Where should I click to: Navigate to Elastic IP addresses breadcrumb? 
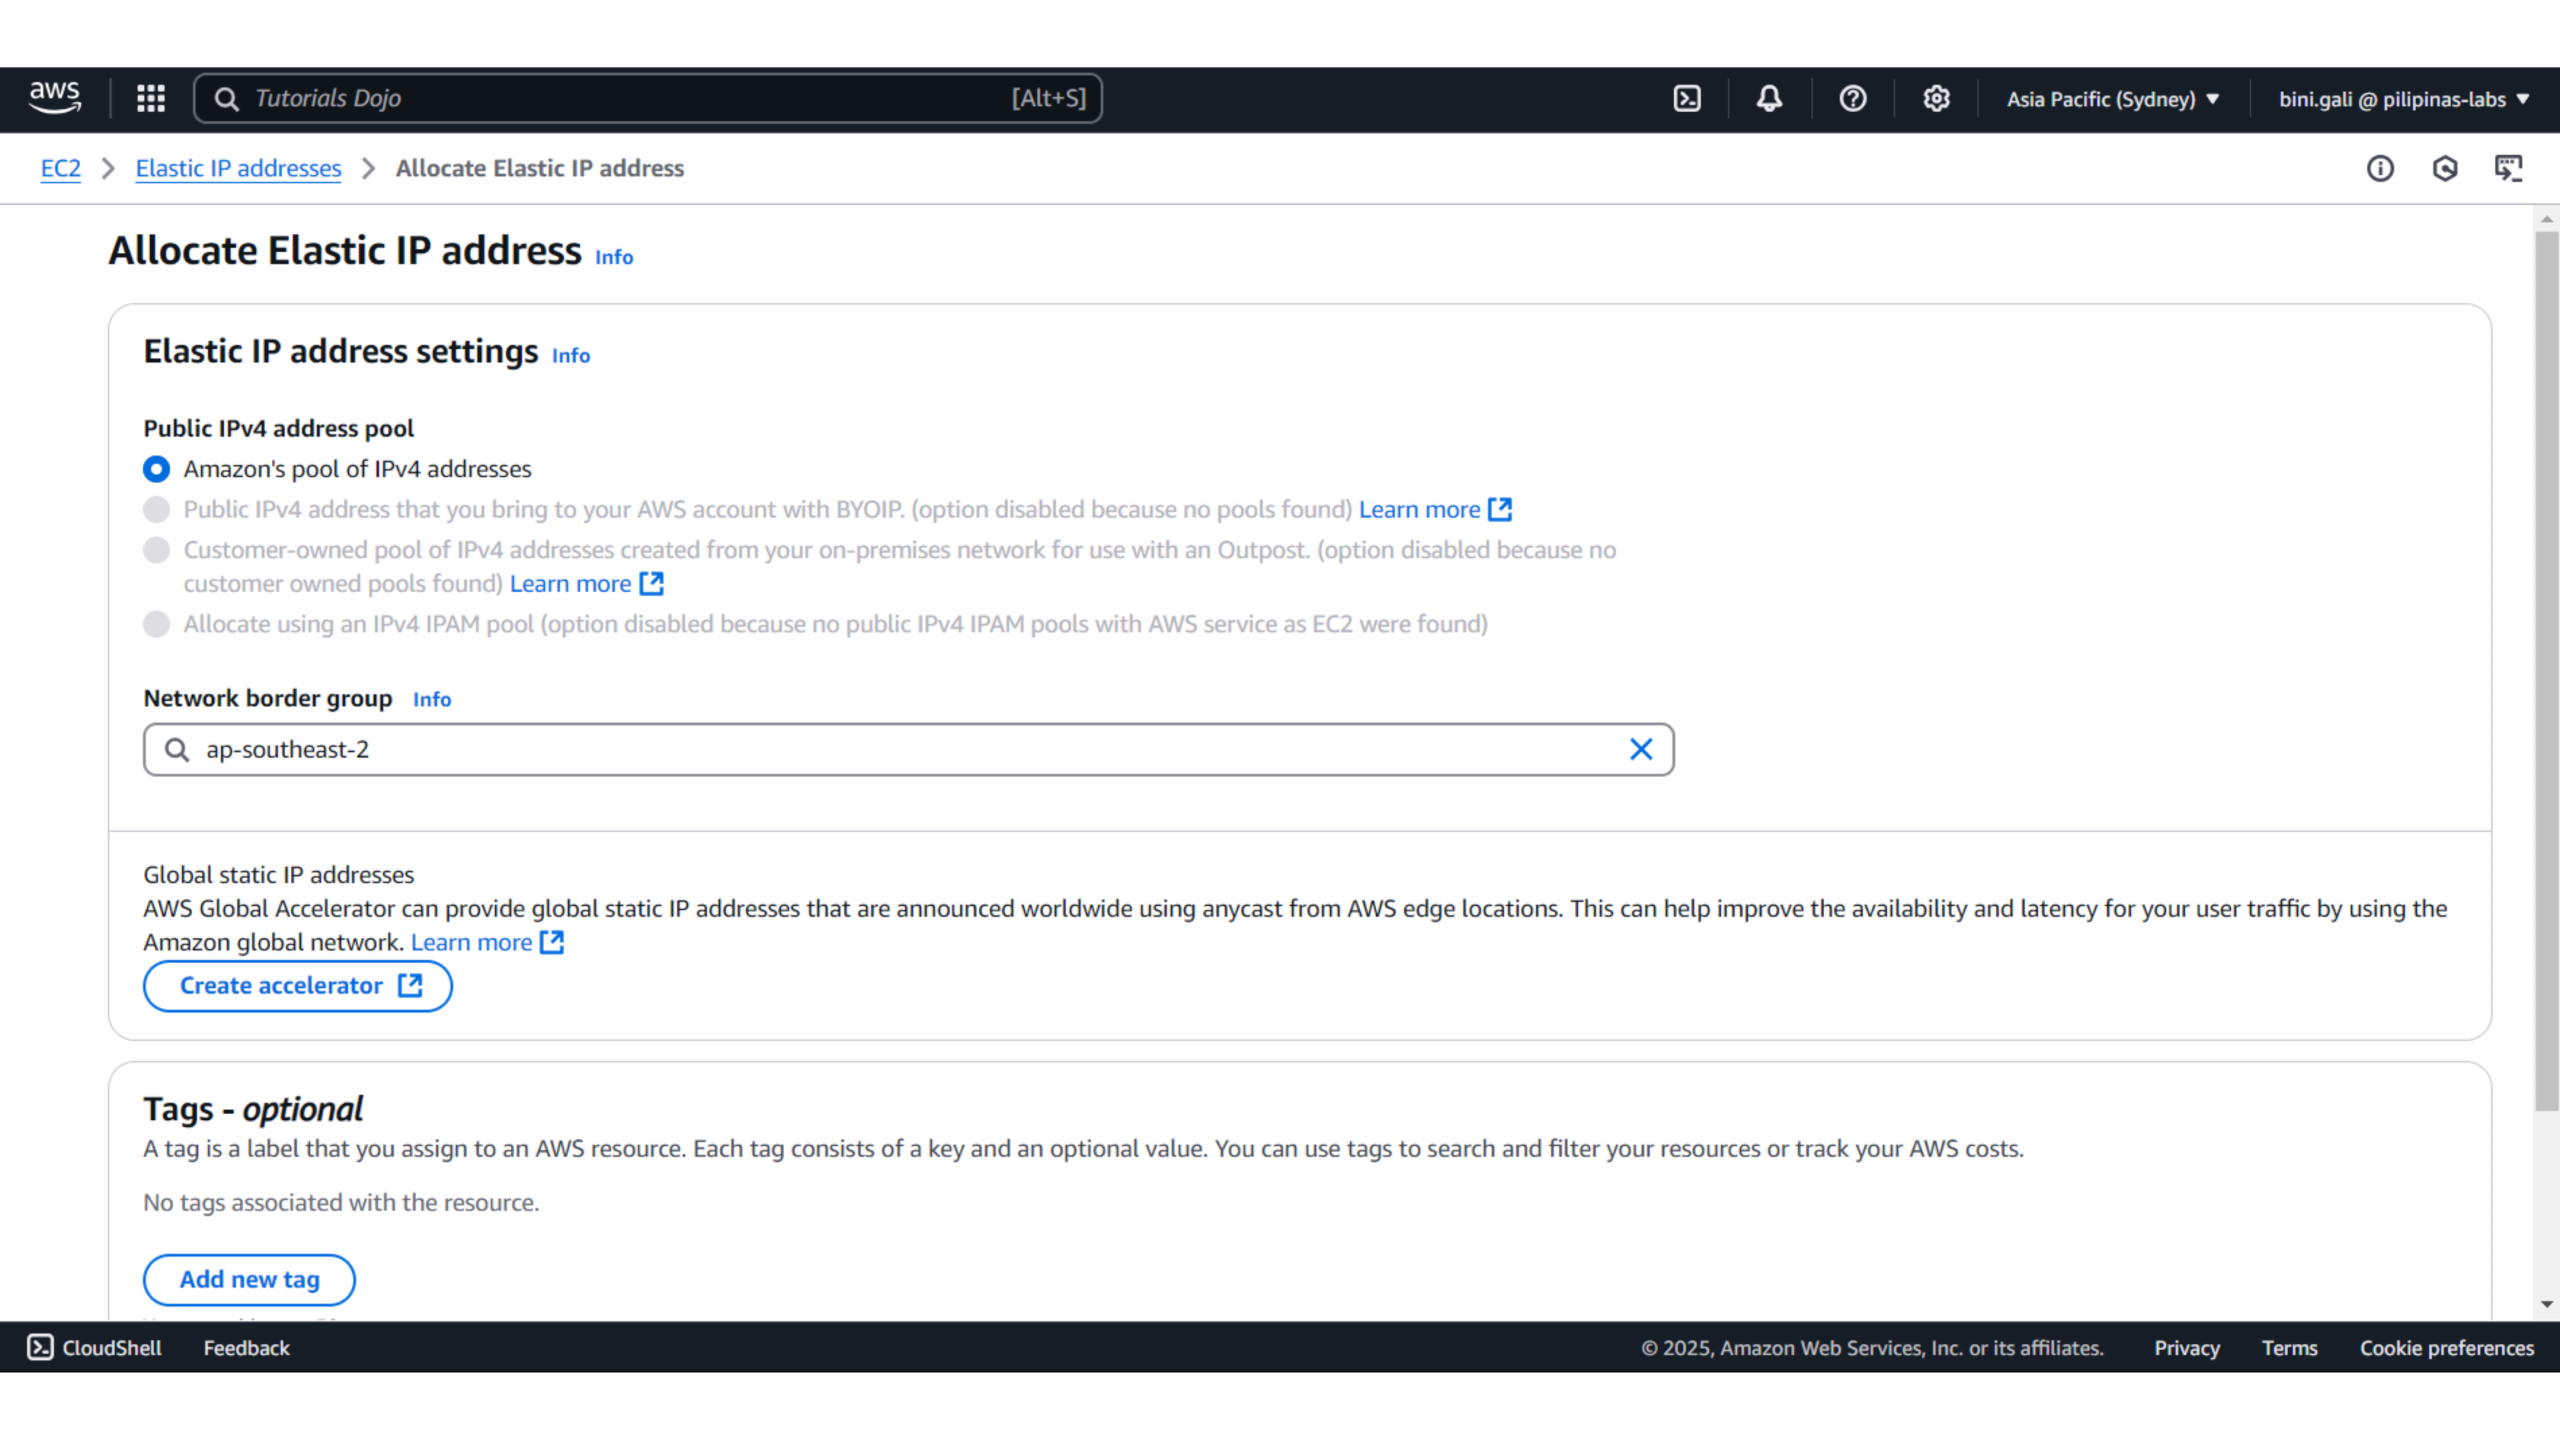pos(238,168)
